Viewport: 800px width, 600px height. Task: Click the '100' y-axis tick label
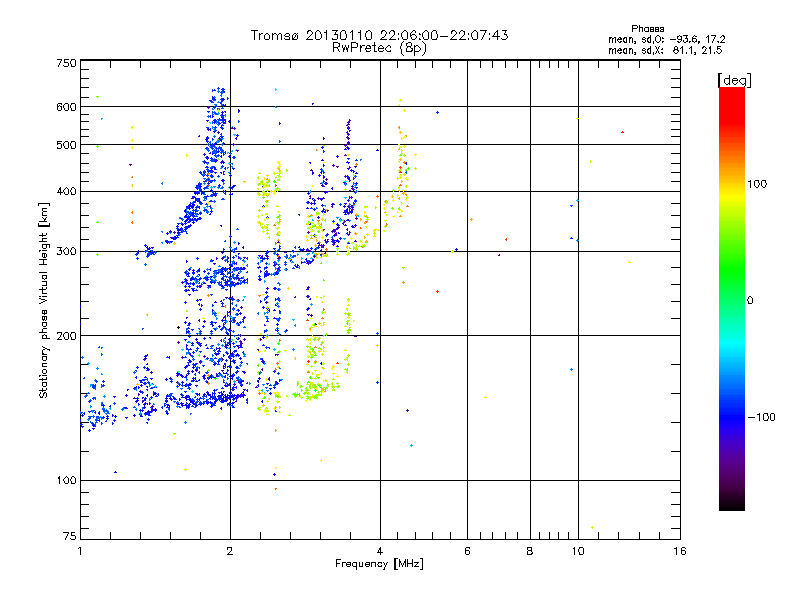click(x=66, y=481)
